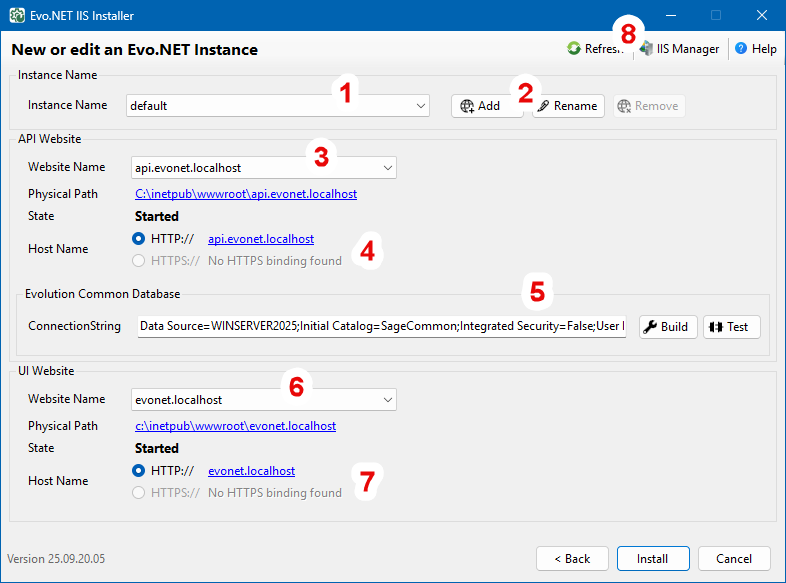786x583 pixels.
Task: Select HTTP radio for API Website
Action: [139, 239]
